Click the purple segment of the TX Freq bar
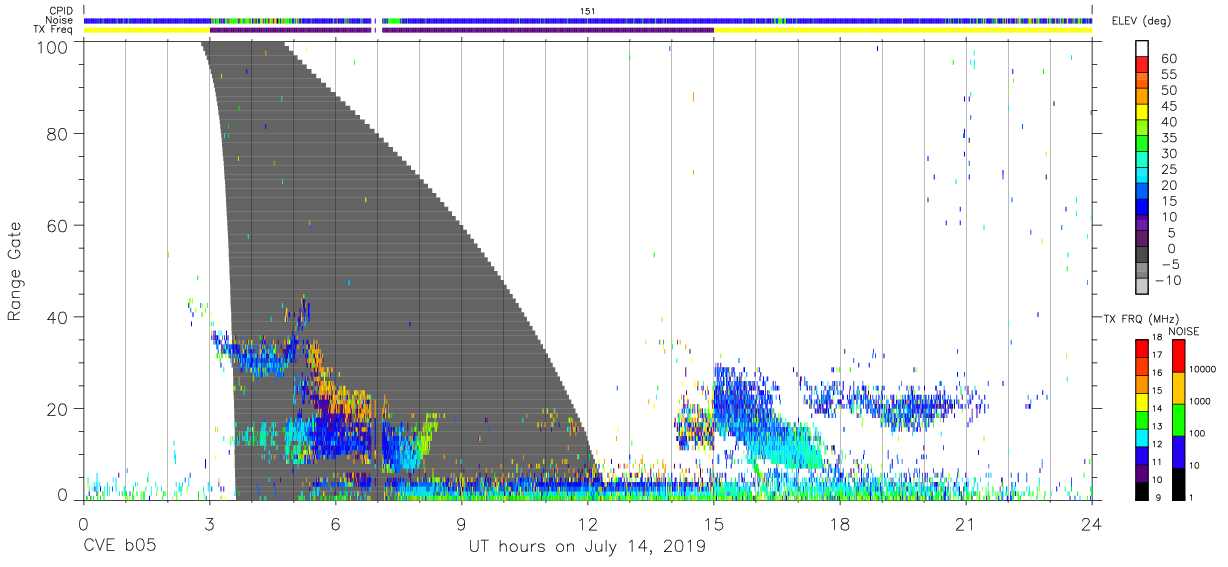1228x567 pixels. pos(461,30)
